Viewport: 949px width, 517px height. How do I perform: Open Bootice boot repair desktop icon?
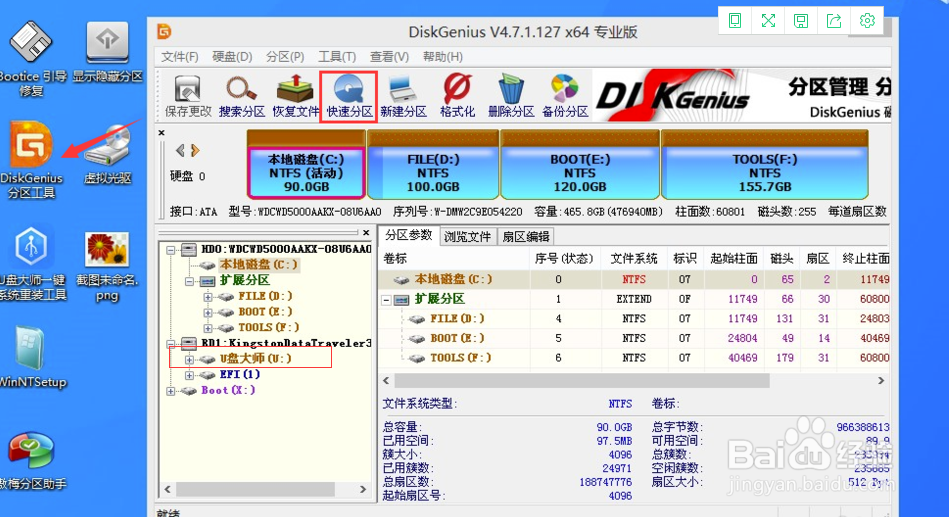(31, 59)
